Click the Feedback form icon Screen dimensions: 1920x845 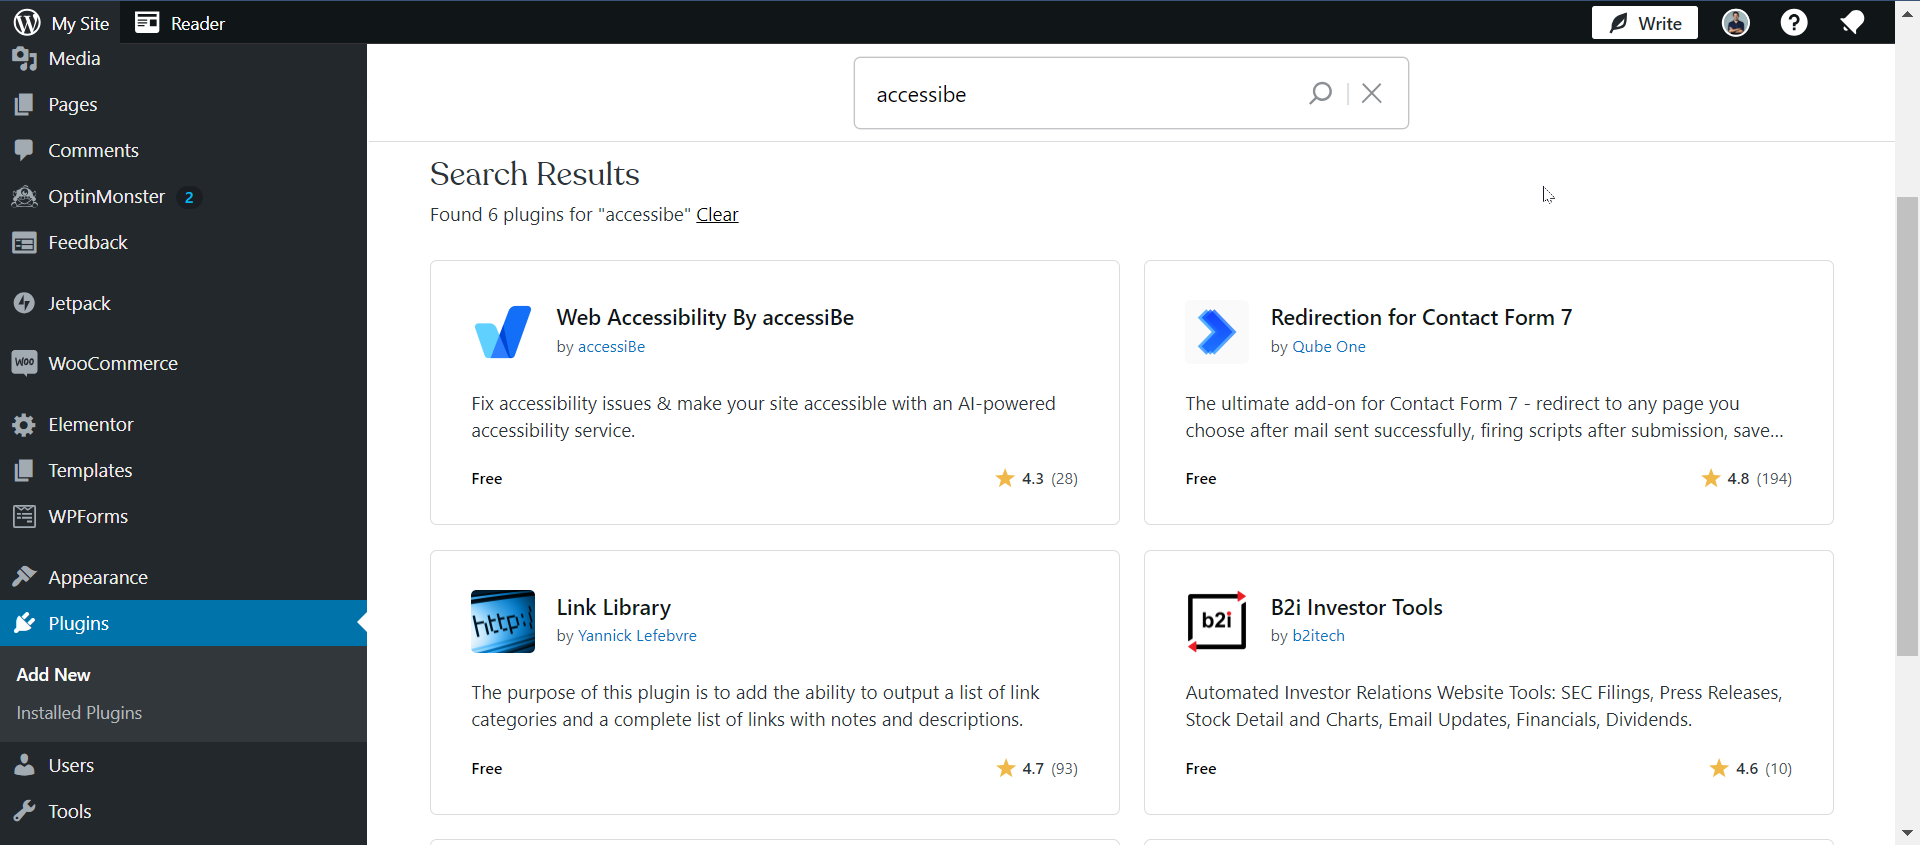point(24,242)
